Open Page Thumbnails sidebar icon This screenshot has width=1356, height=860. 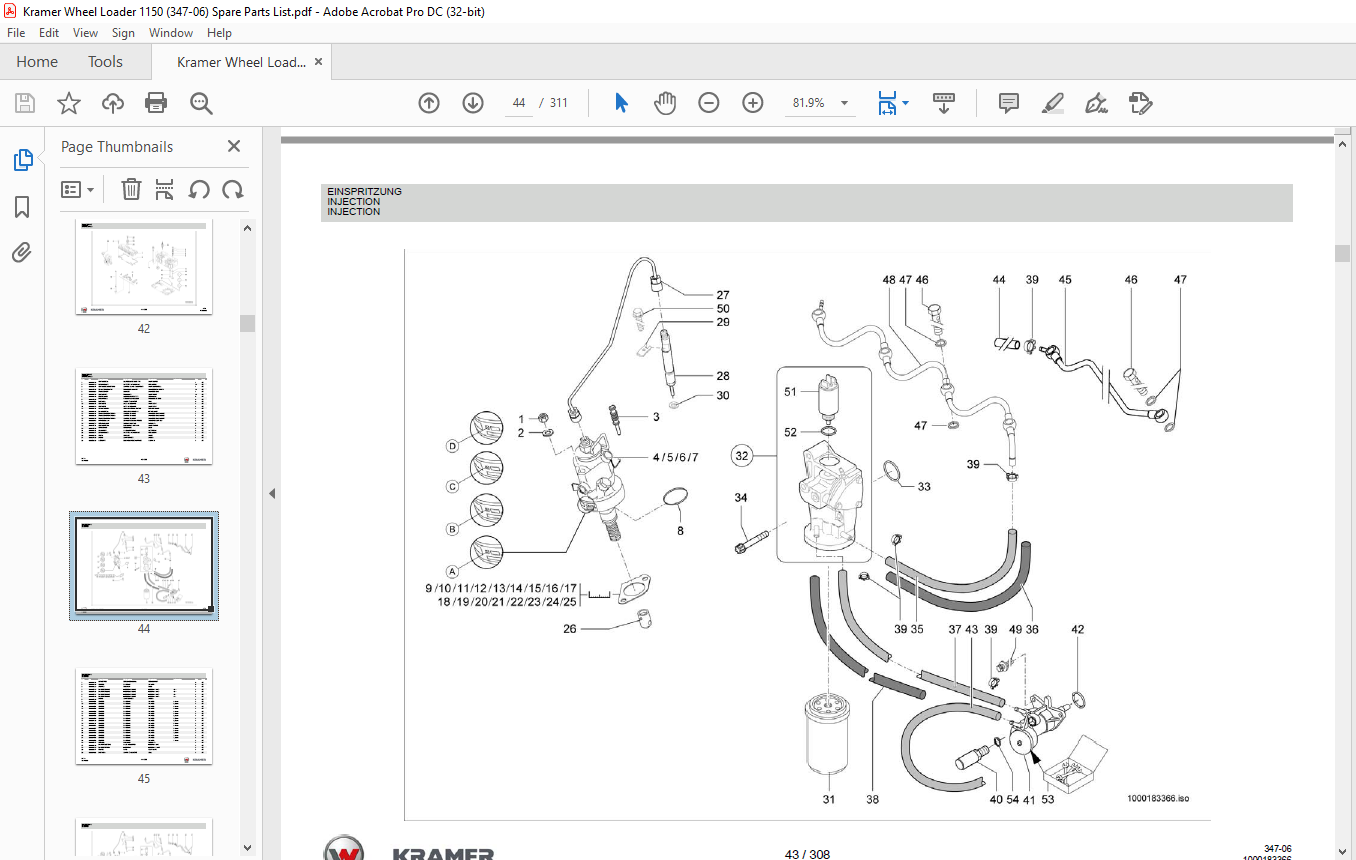coord(22,159)
